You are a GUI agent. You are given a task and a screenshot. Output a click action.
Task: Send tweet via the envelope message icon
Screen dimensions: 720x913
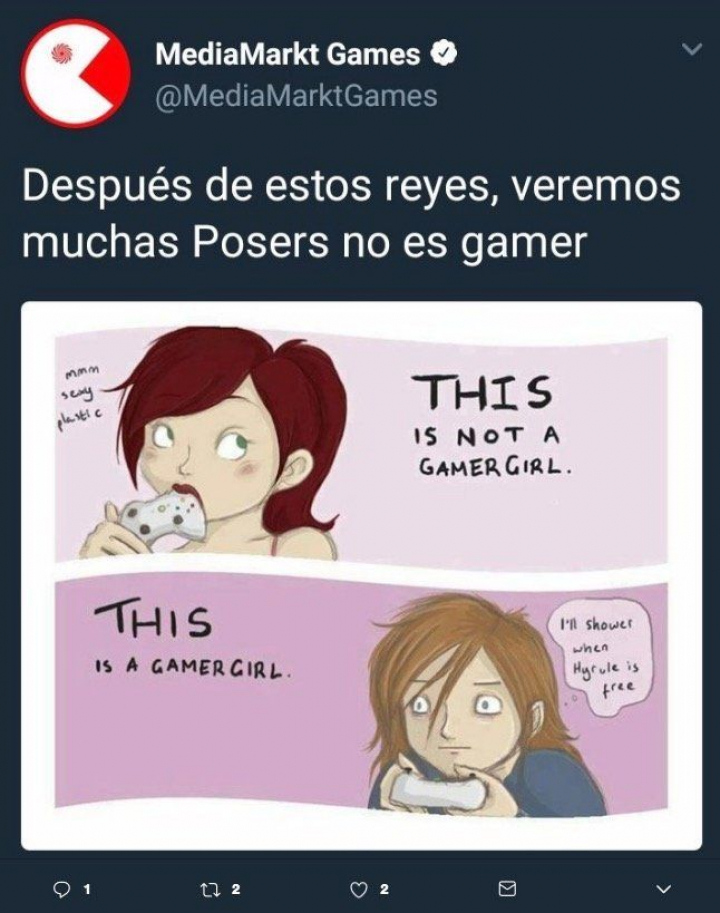tap(507, 889)
